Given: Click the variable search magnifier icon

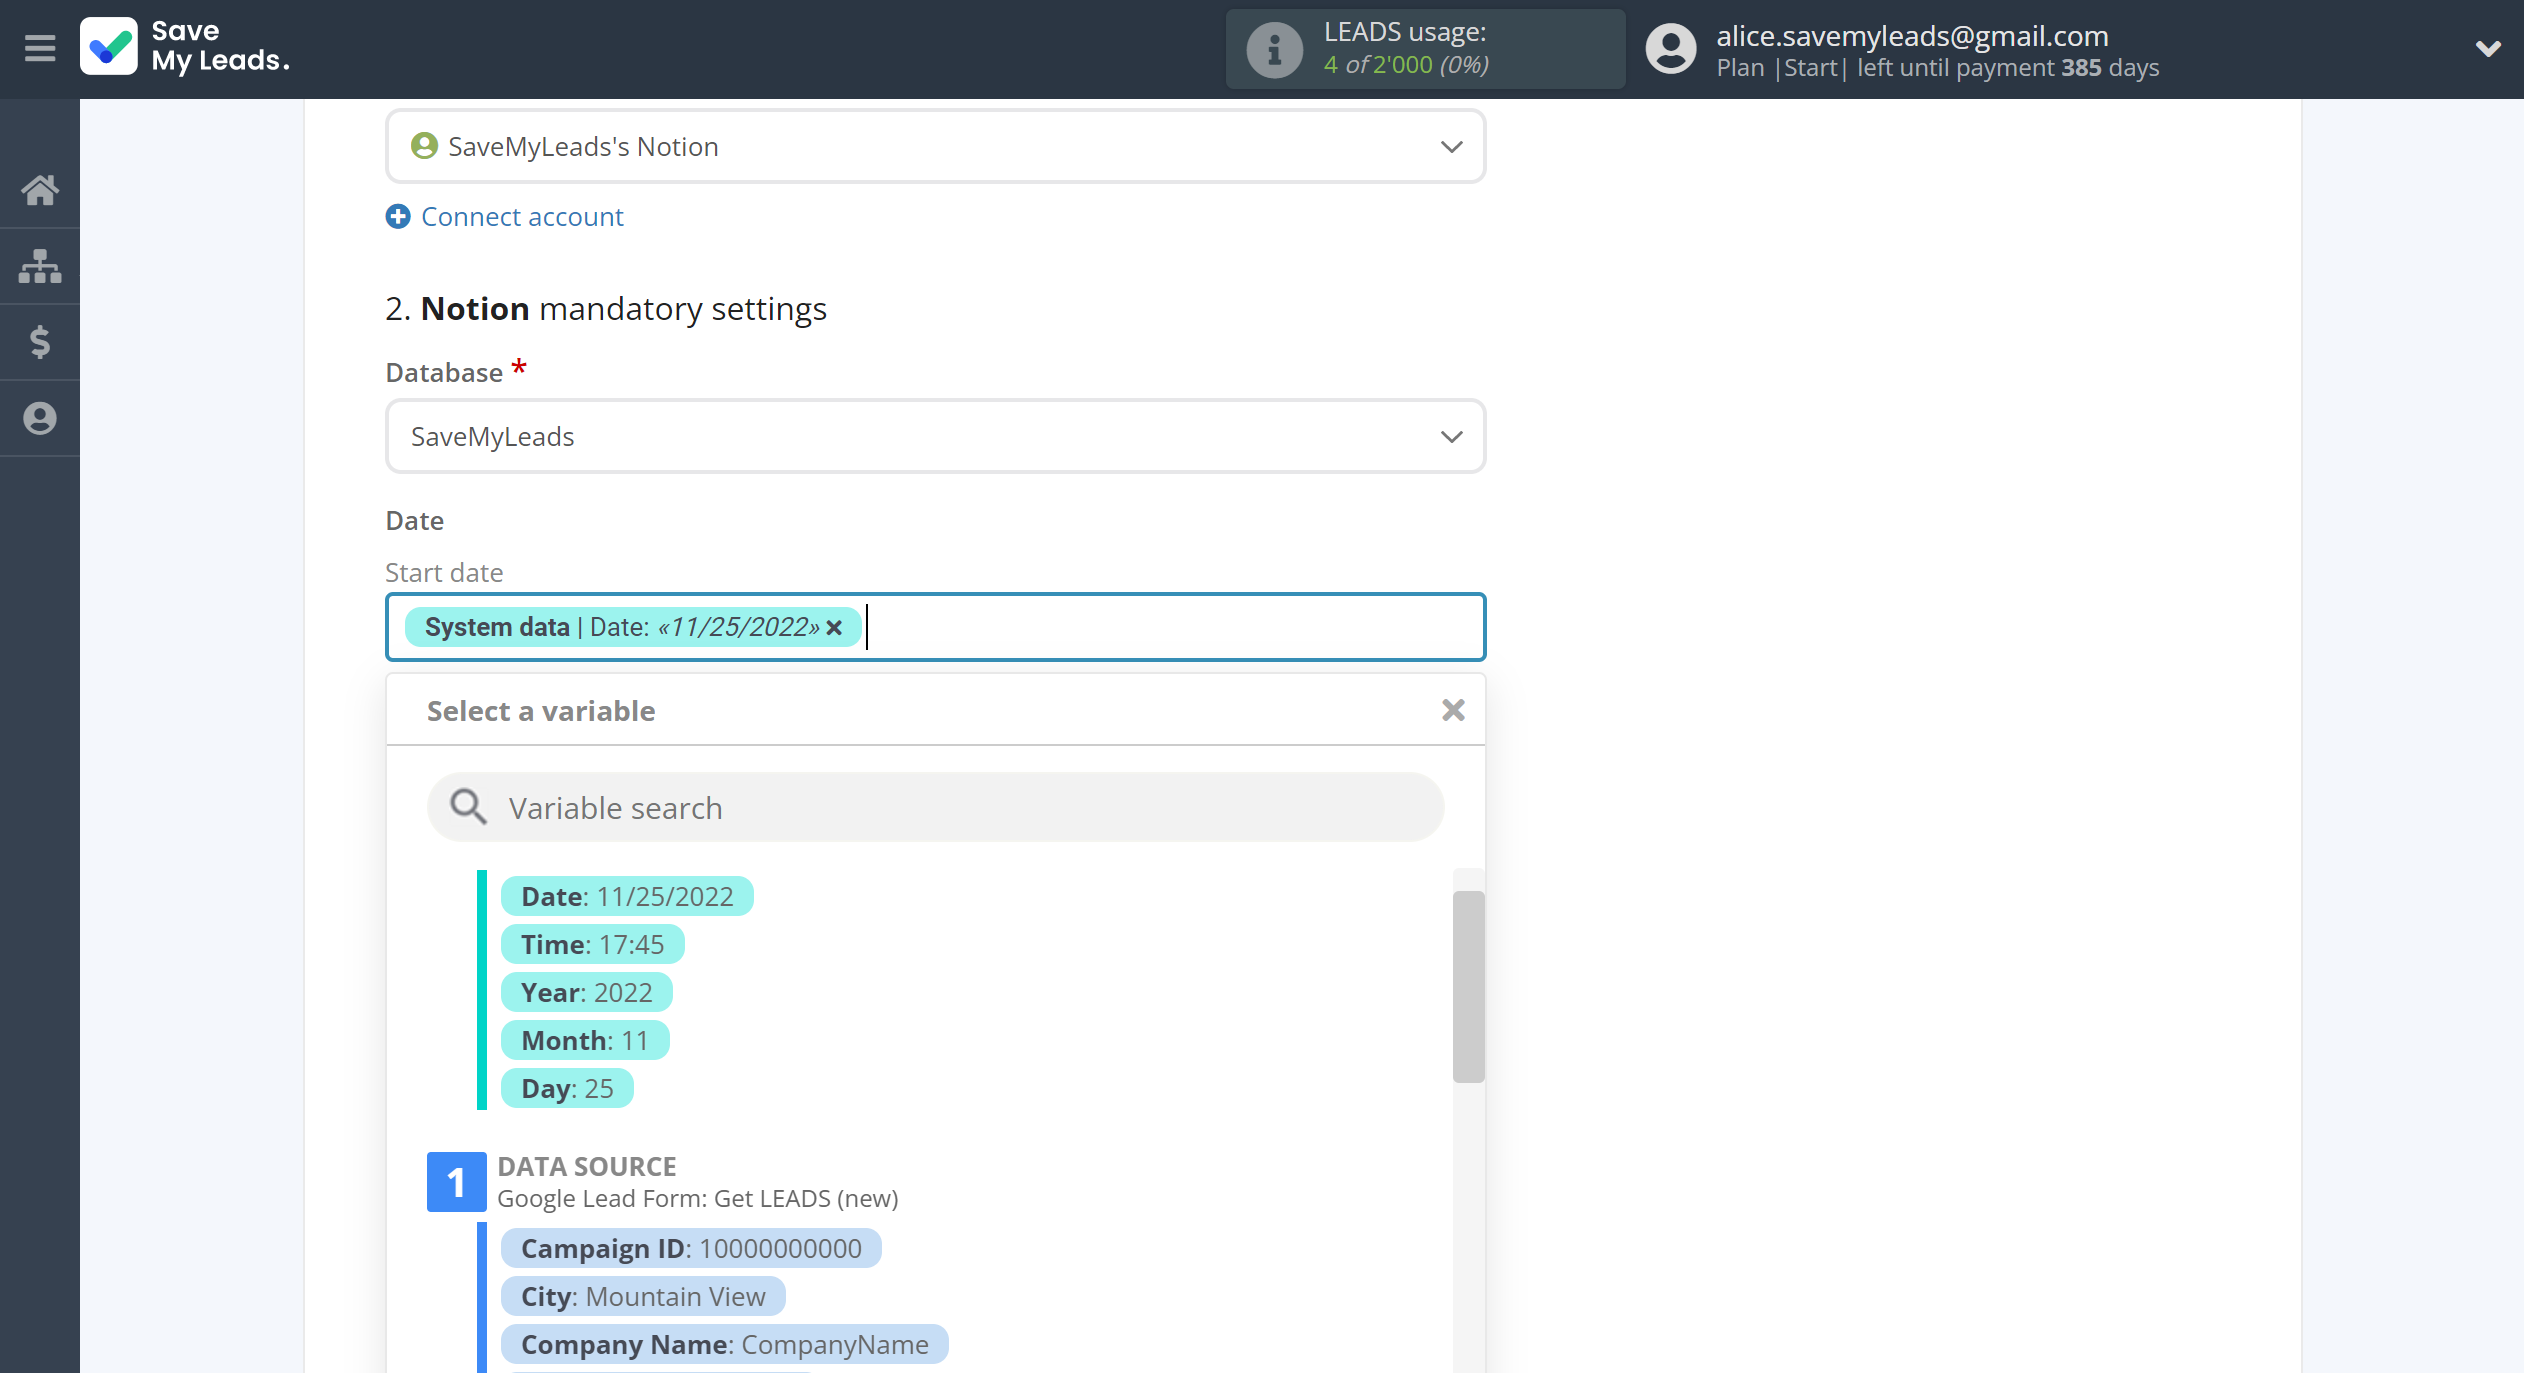Looking at the screenshot, I should tap(467, 806).
